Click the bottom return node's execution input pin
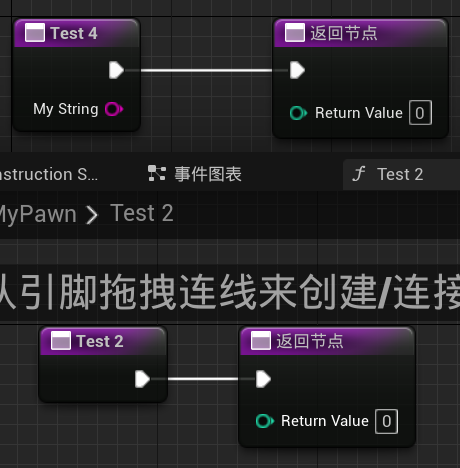460x468 pixels. (263, 379)
